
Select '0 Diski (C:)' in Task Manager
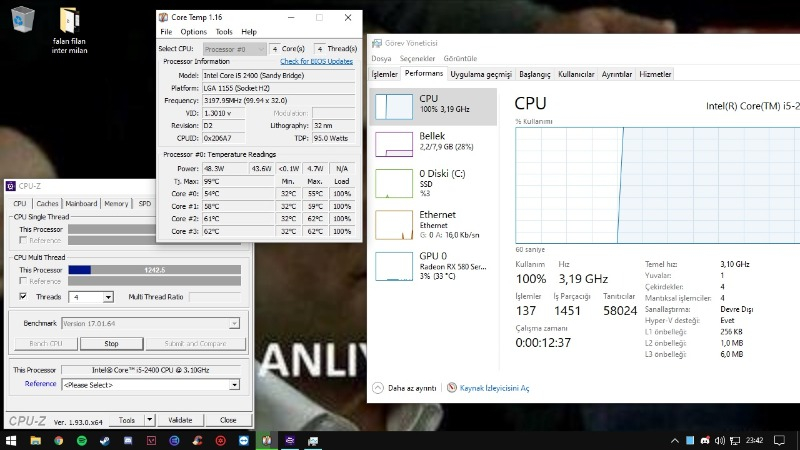433,183
